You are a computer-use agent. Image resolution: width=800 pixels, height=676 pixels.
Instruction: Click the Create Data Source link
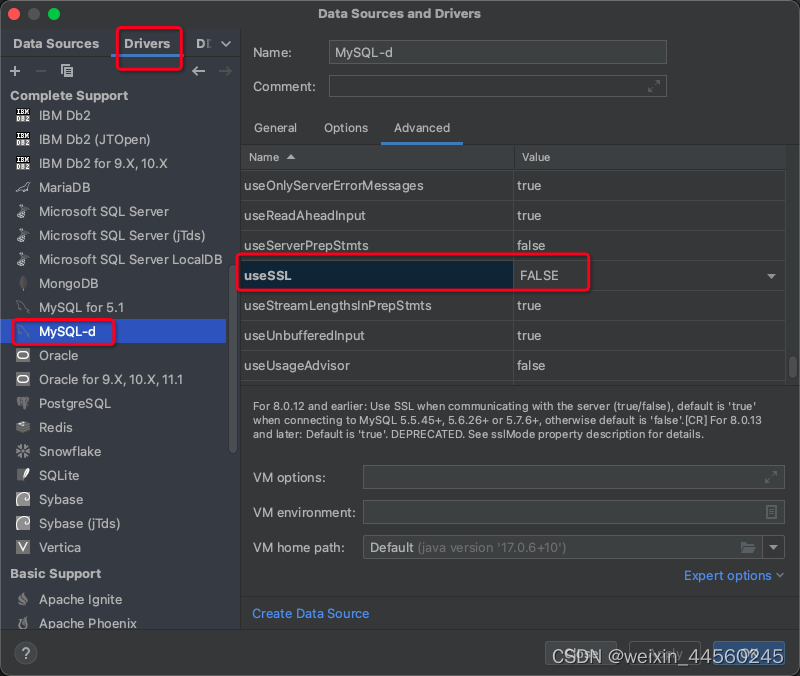[x=310, y=613]
